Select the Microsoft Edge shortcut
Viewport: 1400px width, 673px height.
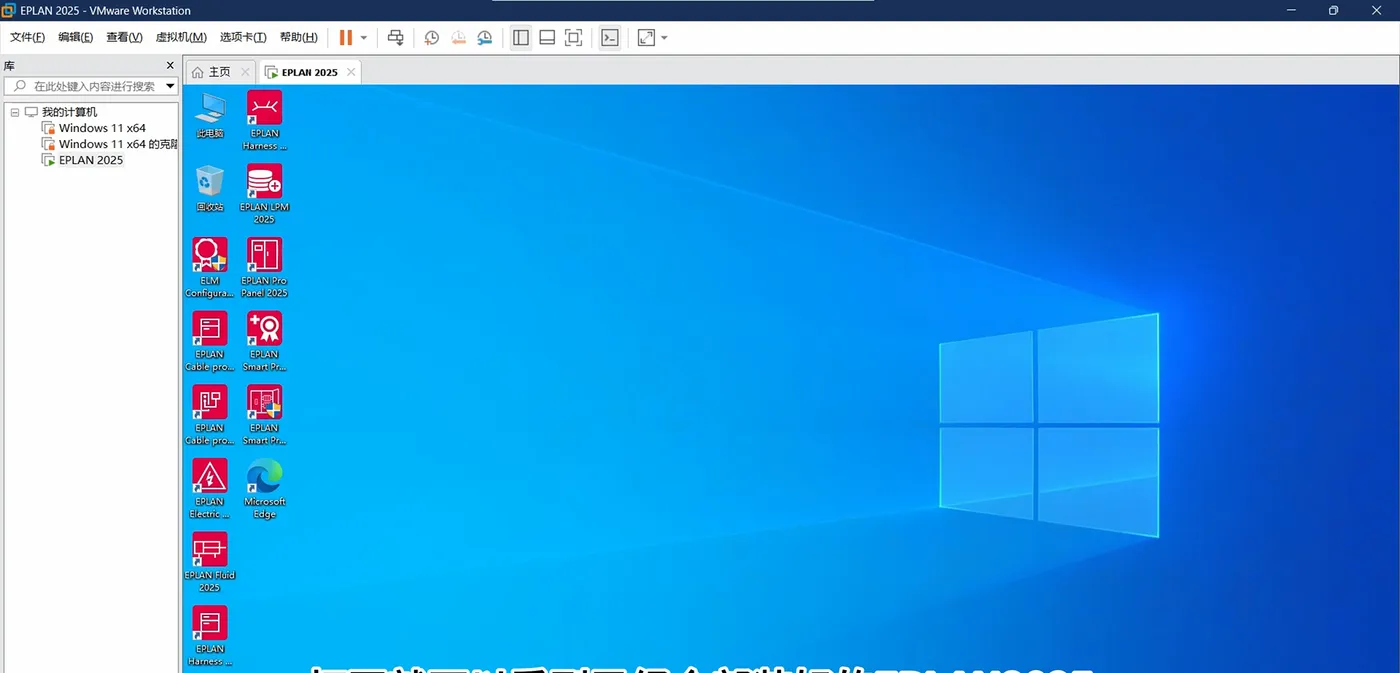tap(264, 489)
